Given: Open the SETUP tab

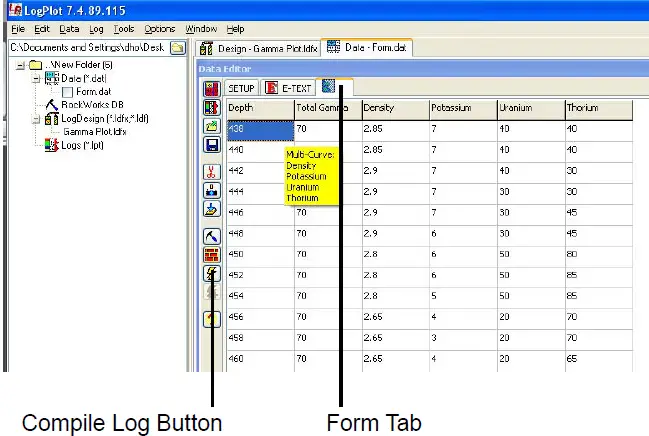Looking at the screenshot, I should tap(241, 88).
